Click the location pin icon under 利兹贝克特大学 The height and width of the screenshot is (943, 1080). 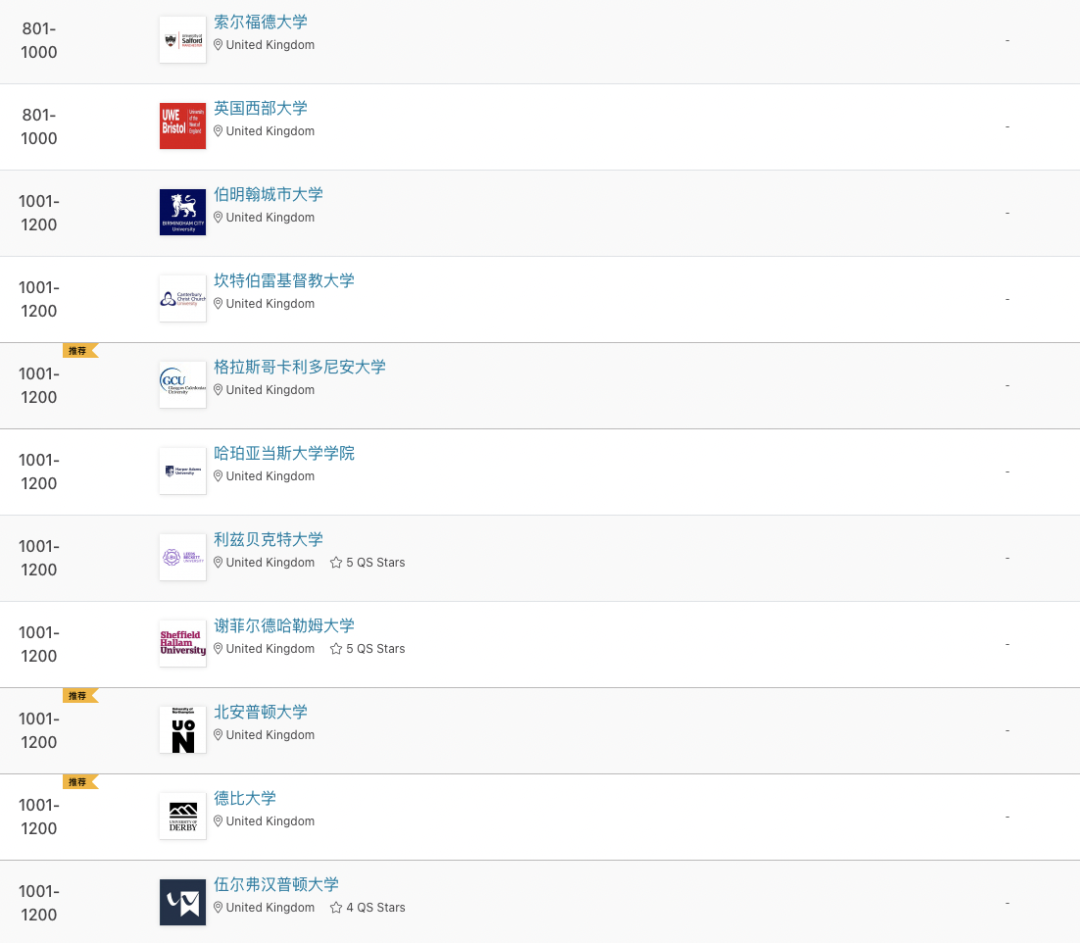pos(218,562)
